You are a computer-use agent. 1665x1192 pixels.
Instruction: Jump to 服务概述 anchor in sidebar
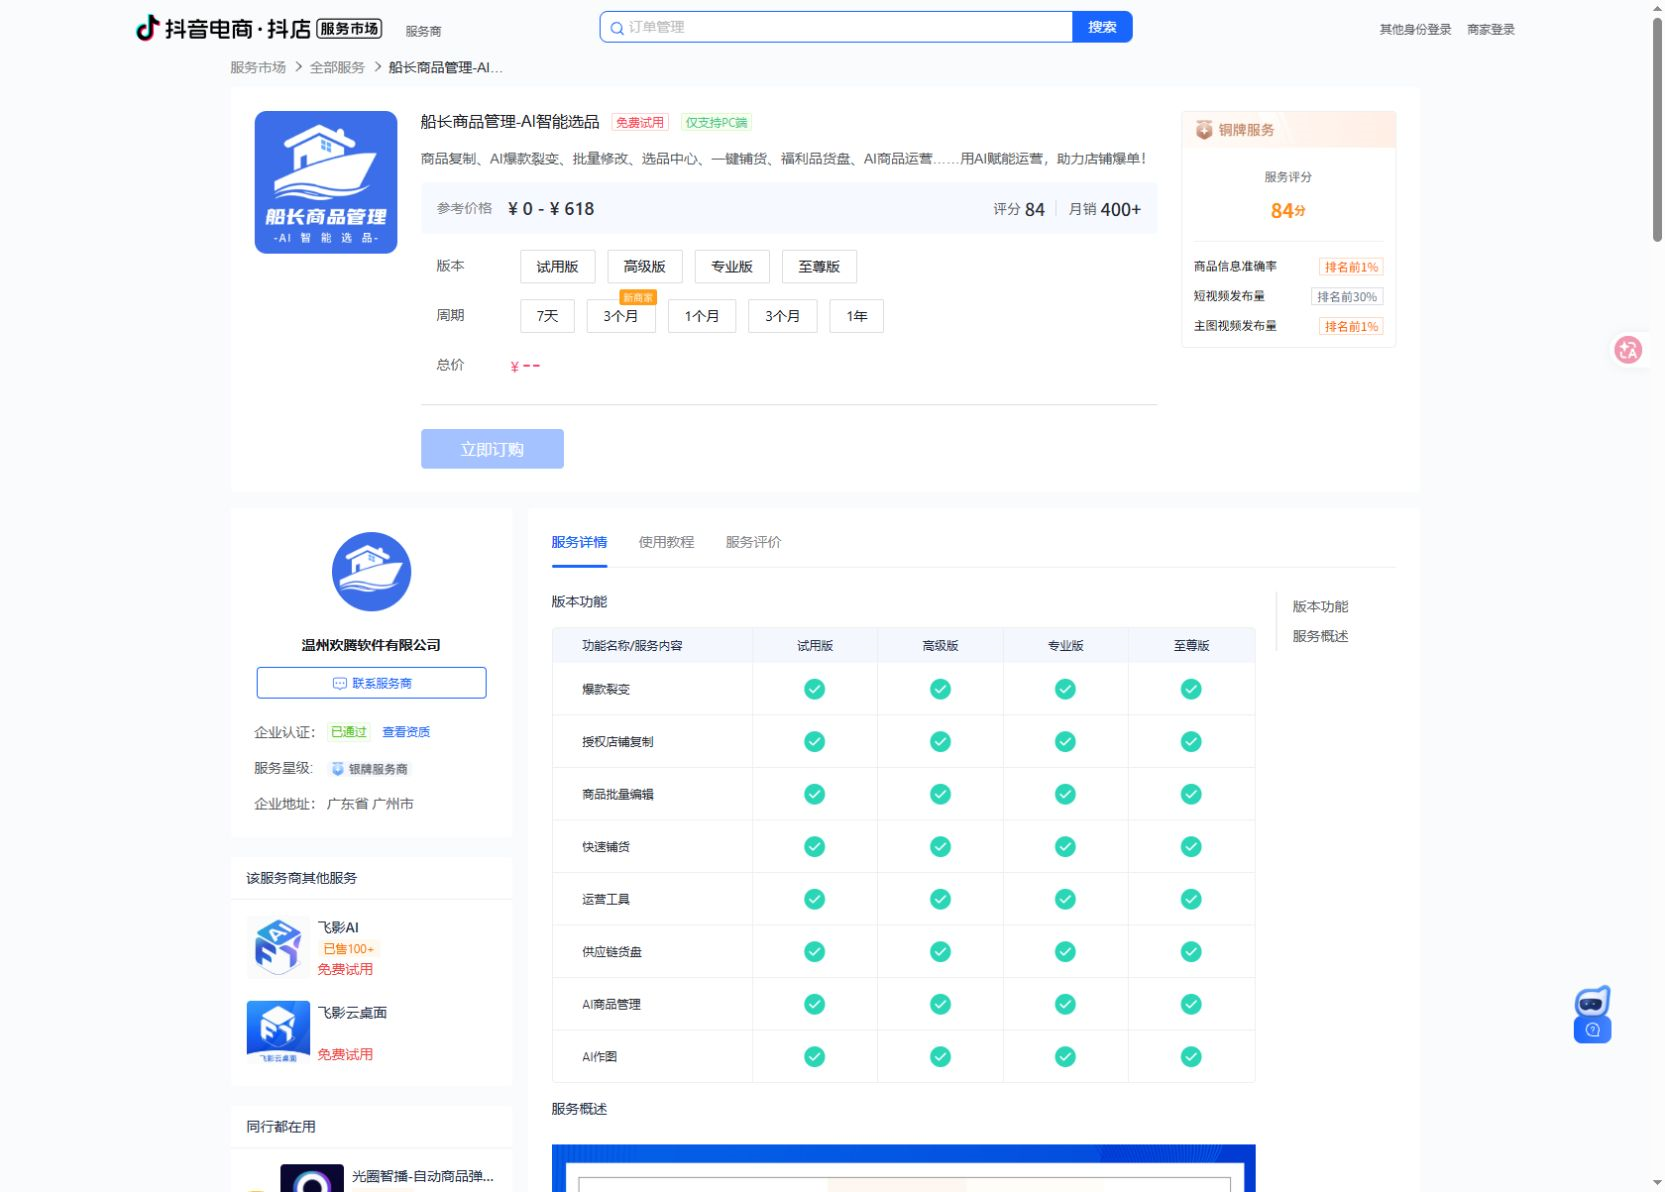coord(1320,636)
